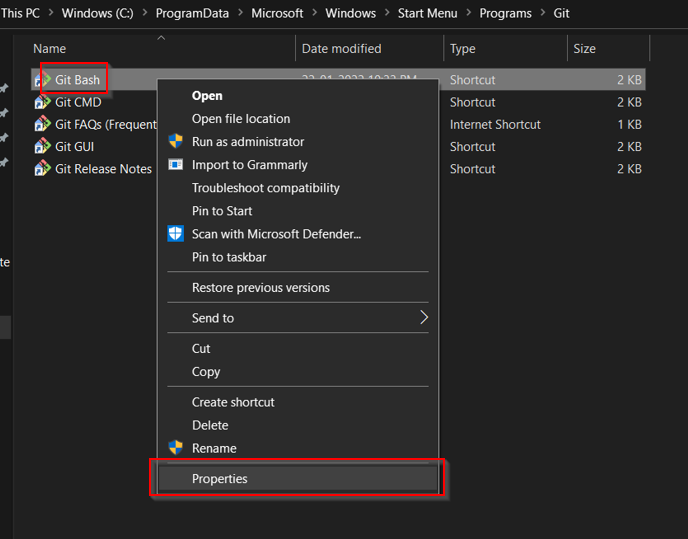Go to Windows (C:) in the address bar
688x539 pixels.
(97, 13)
